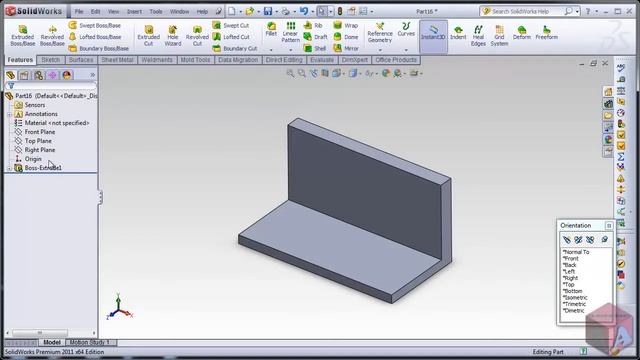Open the Zoom to Fit tool
The width and height of the screenshot is (640, 360).
click(x=290, y=73)
